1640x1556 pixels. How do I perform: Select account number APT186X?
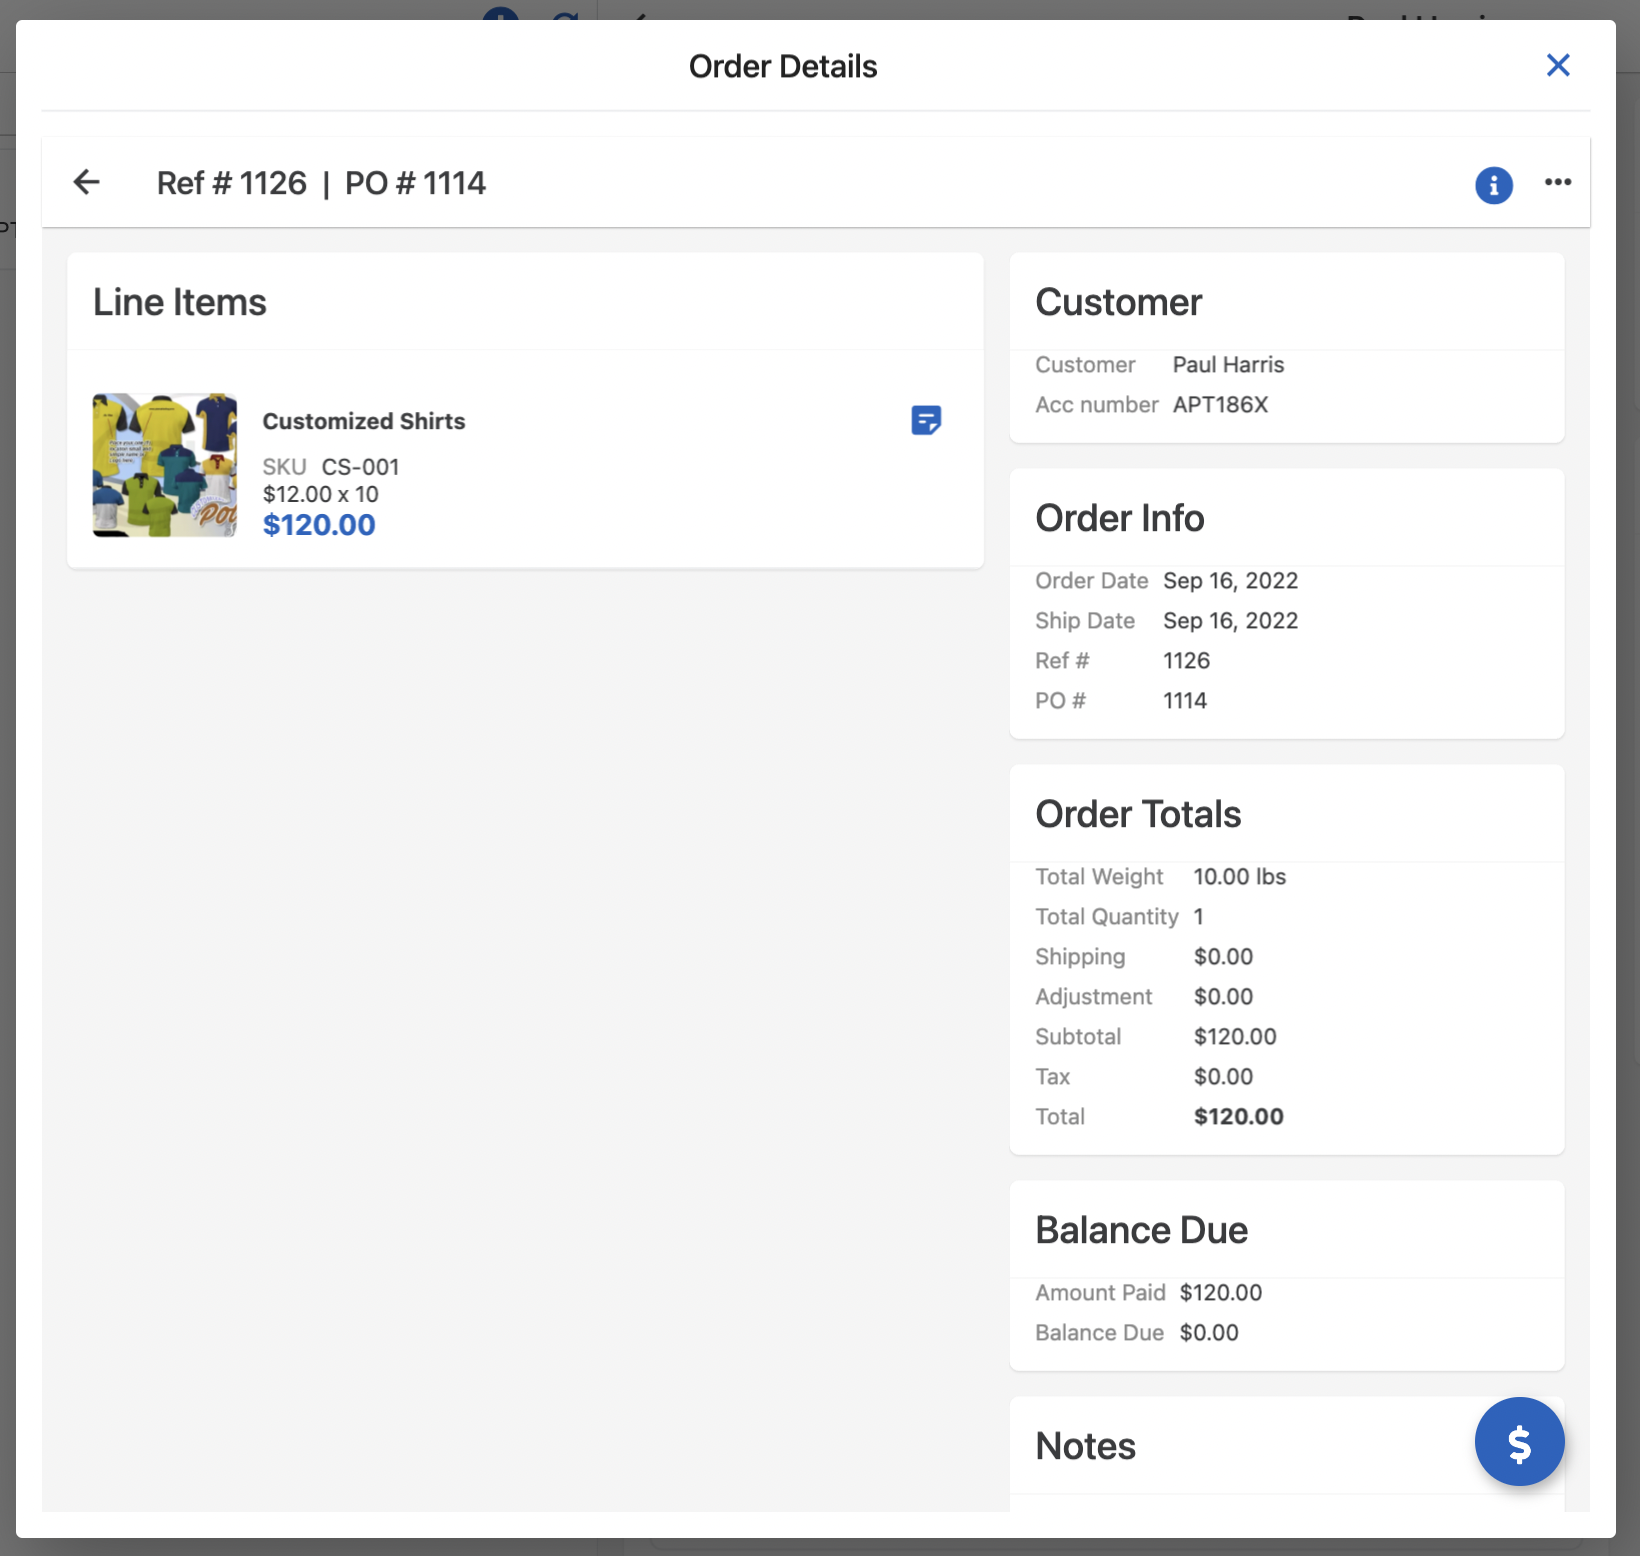(1220, 405)
